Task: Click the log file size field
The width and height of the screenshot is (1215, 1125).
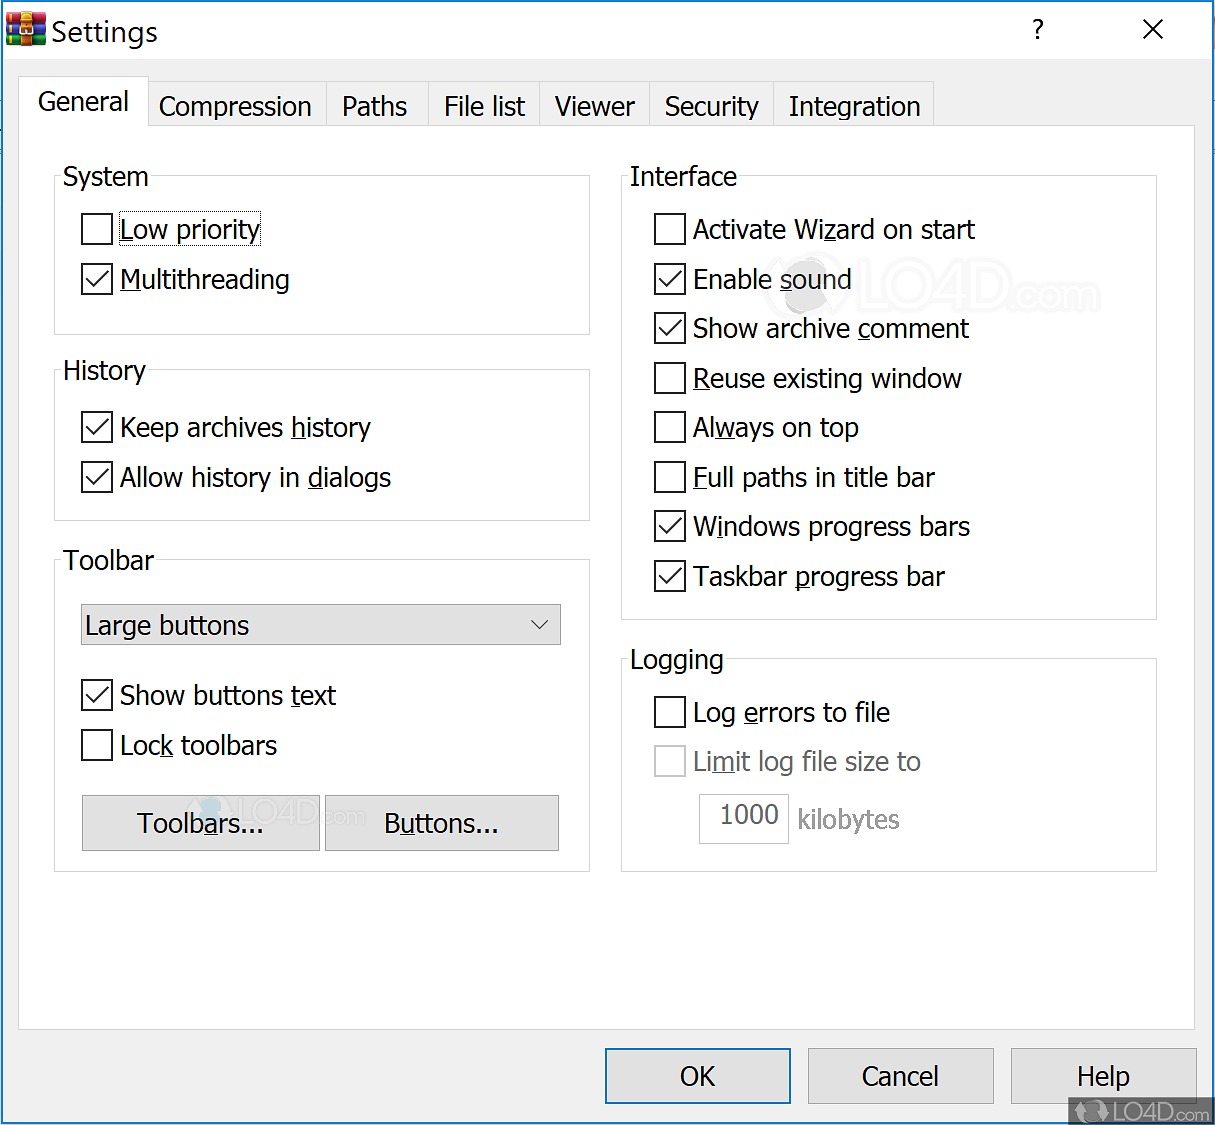Action: click(x=744, y=817)
